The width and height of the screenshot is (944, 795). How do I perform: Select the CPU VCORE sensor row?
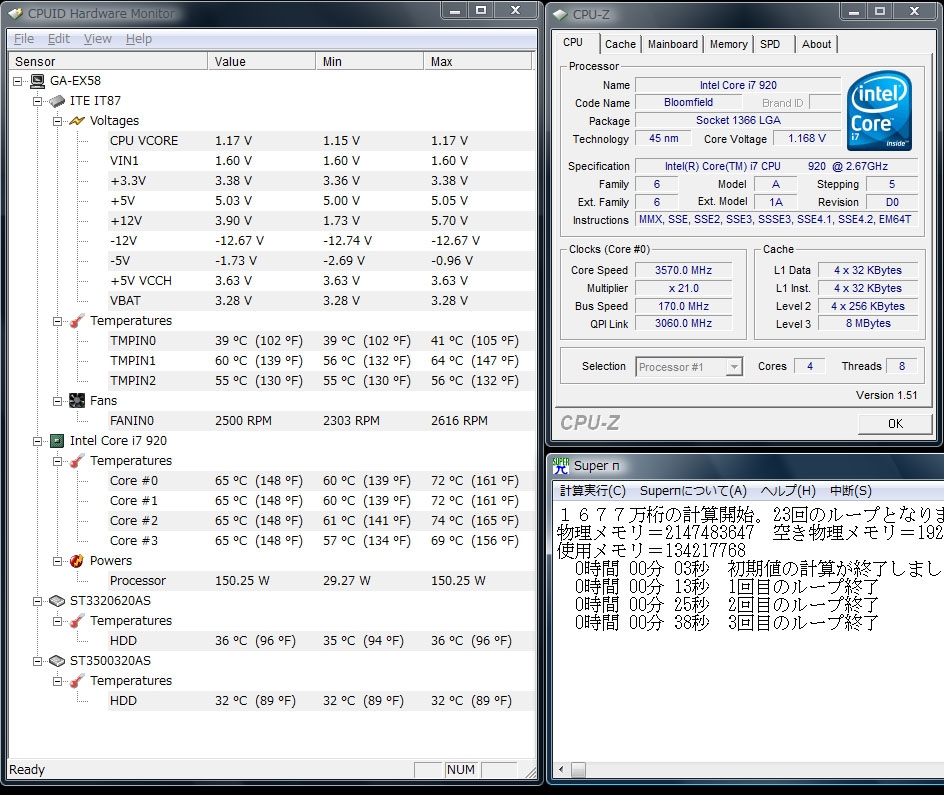tap(144, 141)
